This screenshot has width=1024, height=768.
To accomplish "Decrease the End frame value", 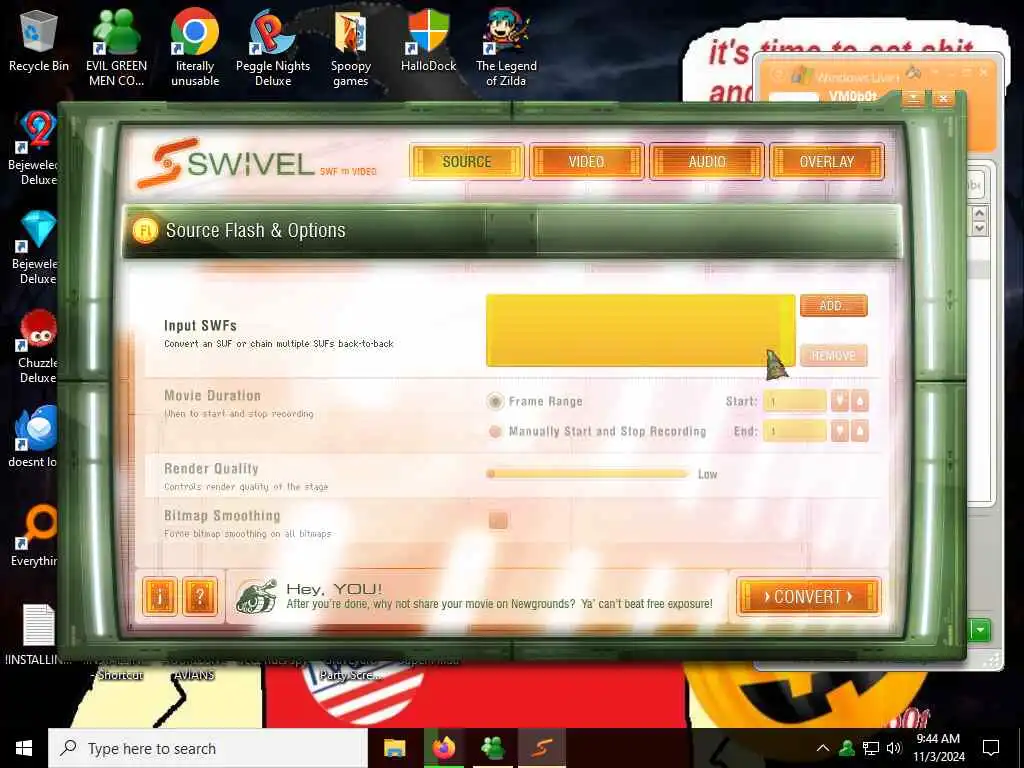I will click(x=840, y=431).
